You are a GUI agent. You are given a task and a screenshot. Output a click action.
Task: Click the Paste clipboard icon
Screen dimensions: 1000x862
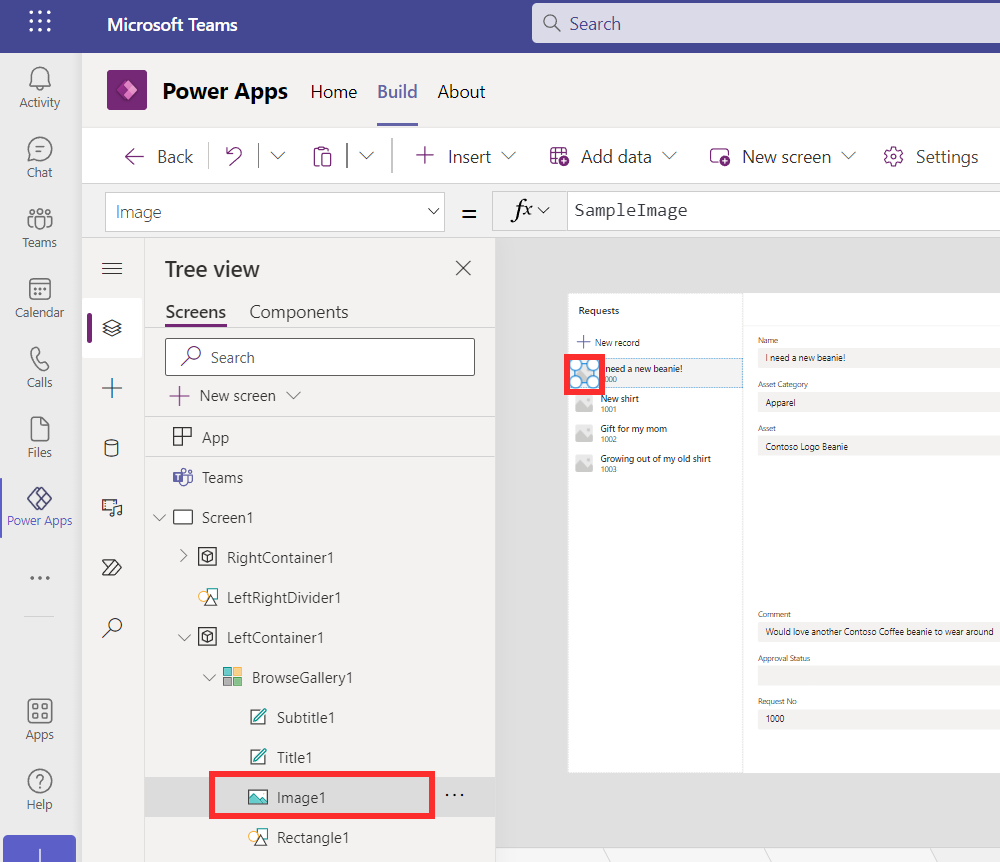click(323, 156)
